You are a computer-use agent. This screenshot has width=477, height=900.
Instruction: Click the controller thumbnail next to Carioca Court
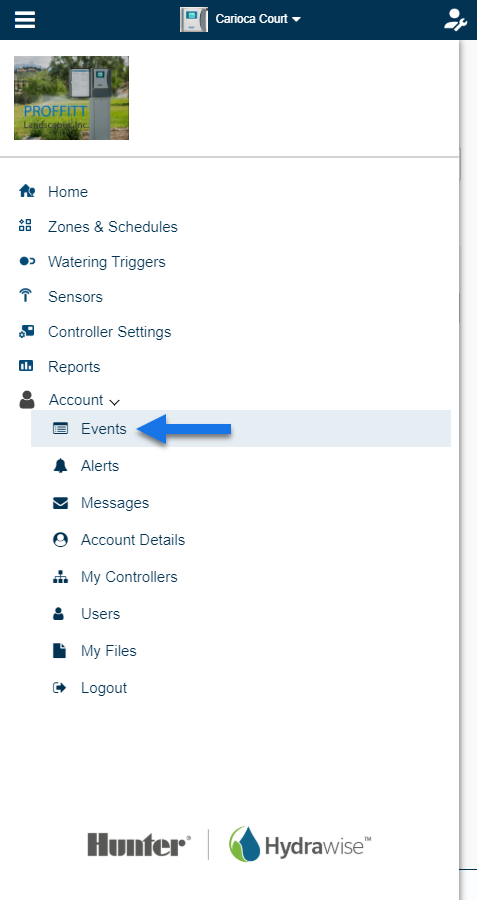coord(194,20)
